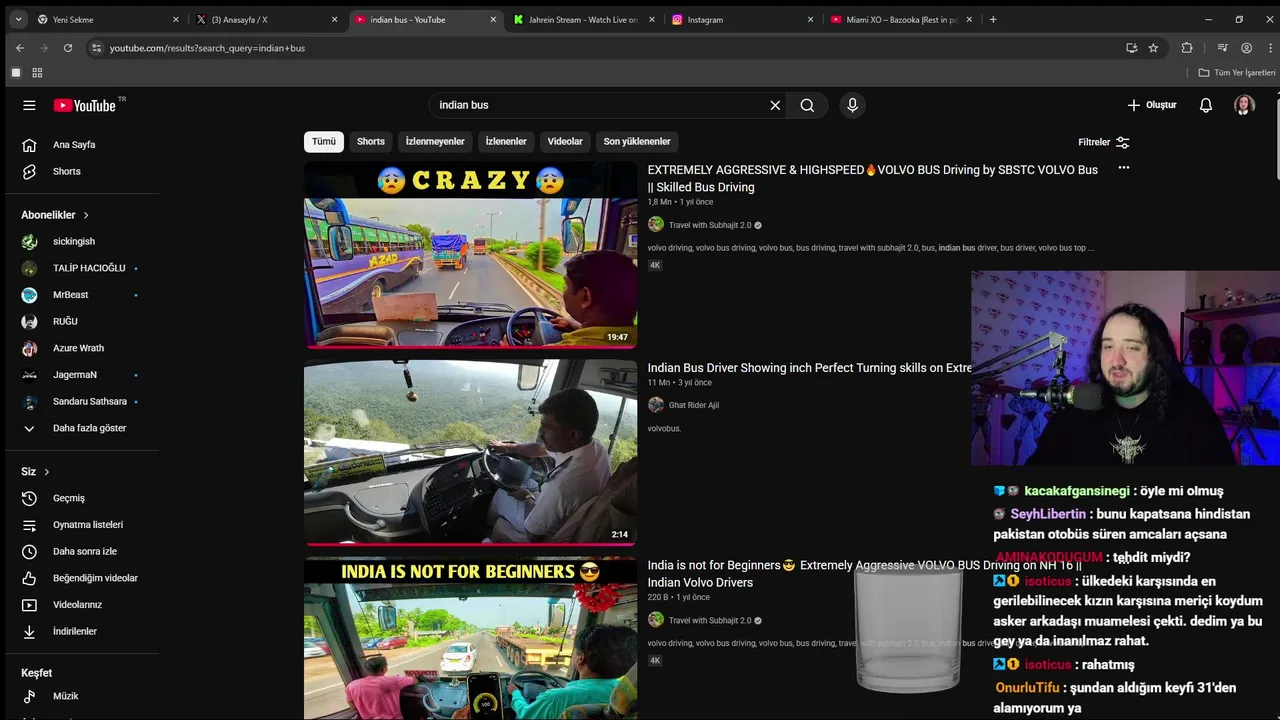The width and height of the screenshot is (1280, 720).
Task: Open the more actions menu for the EXTREMELY AGGRESSIVE Volvo video
Action: click(x=1124, y=168)
